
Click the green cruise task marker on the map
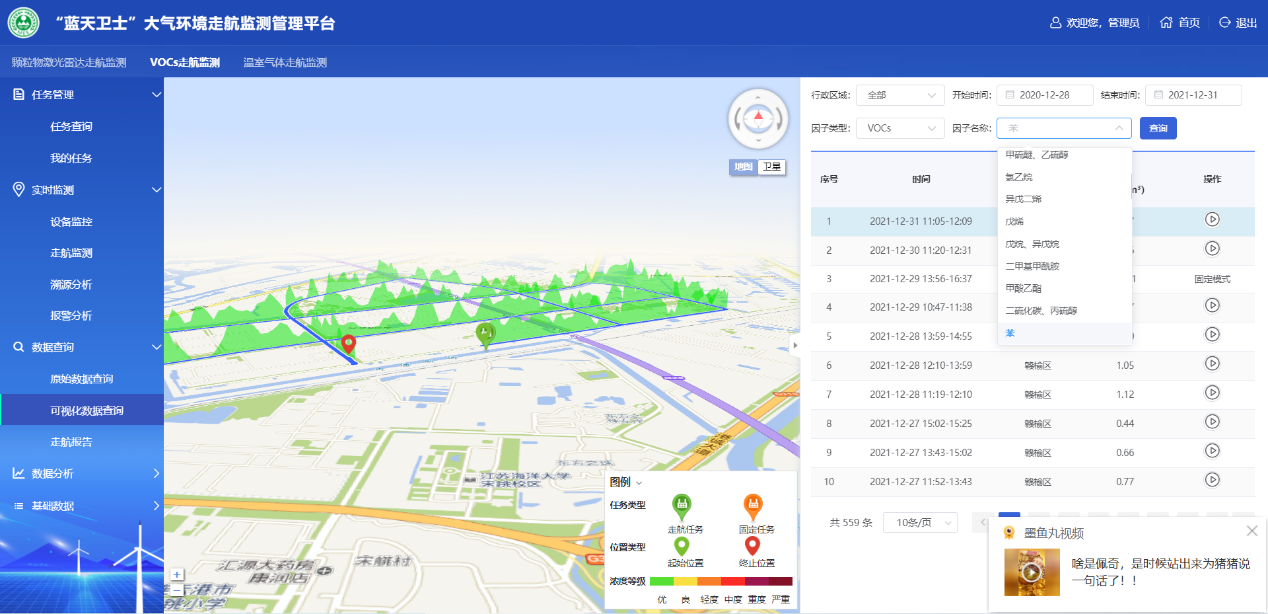pyautogui.click(x=485, y=334)
